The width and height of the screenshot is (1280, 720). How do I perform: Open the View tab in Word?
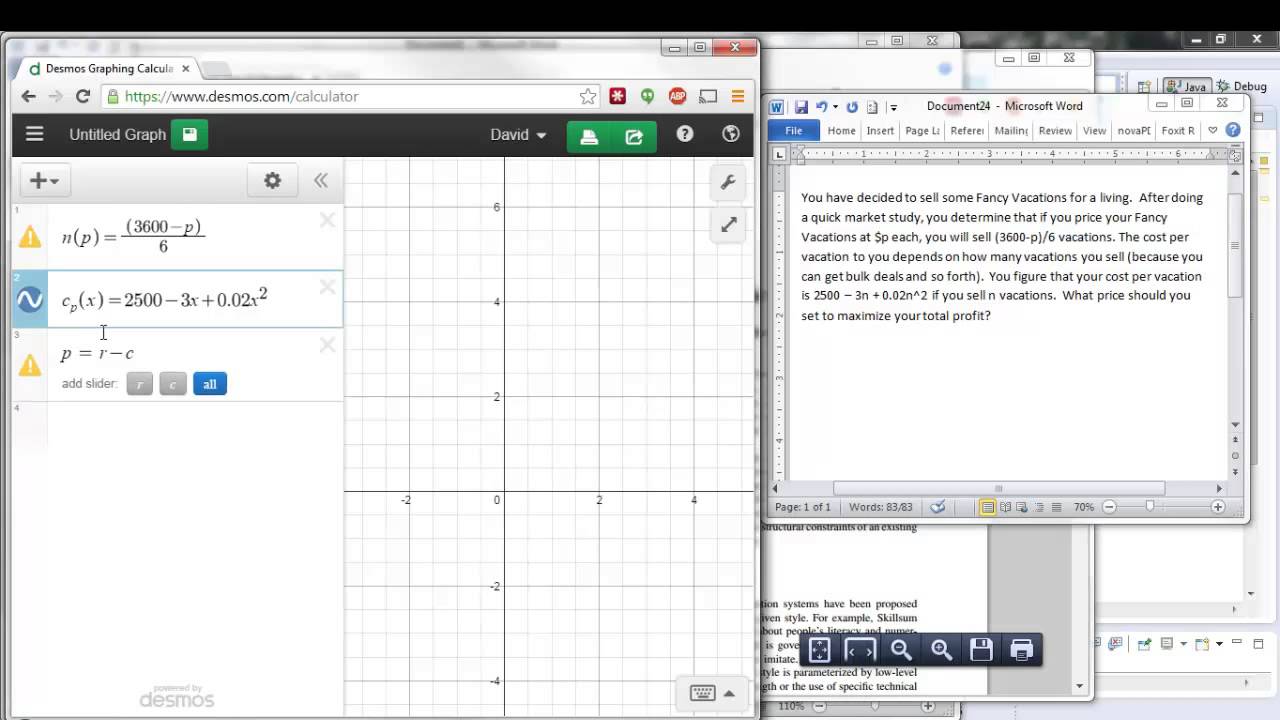pyautogui.click(x=1094, y=130)
